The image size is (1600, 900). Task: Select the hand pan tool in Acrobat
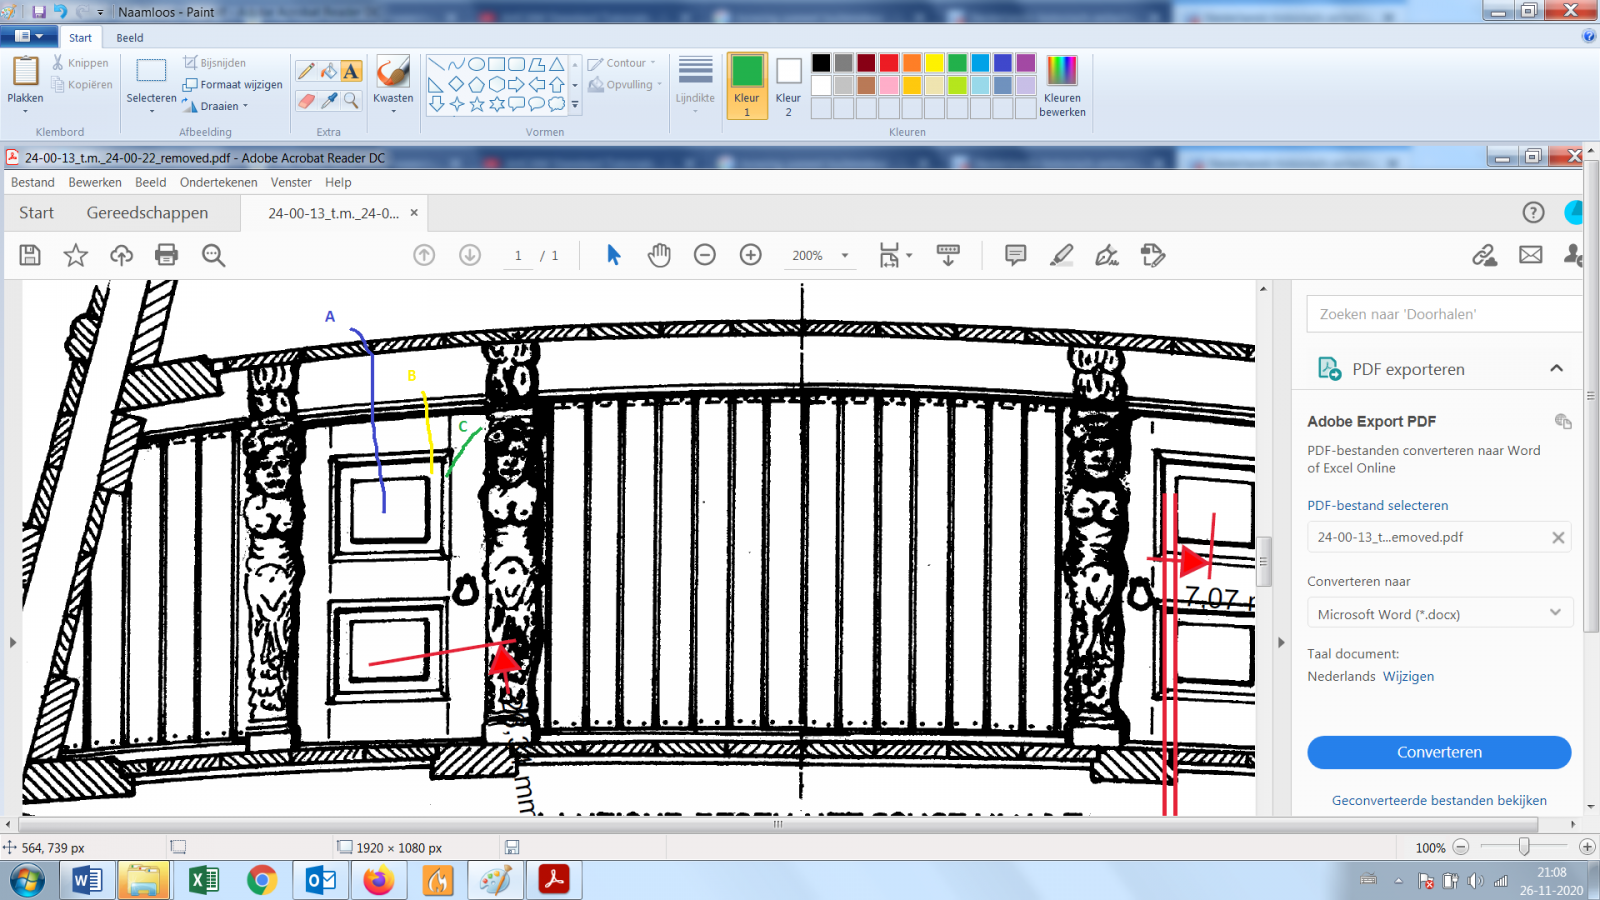click(659, 255)
